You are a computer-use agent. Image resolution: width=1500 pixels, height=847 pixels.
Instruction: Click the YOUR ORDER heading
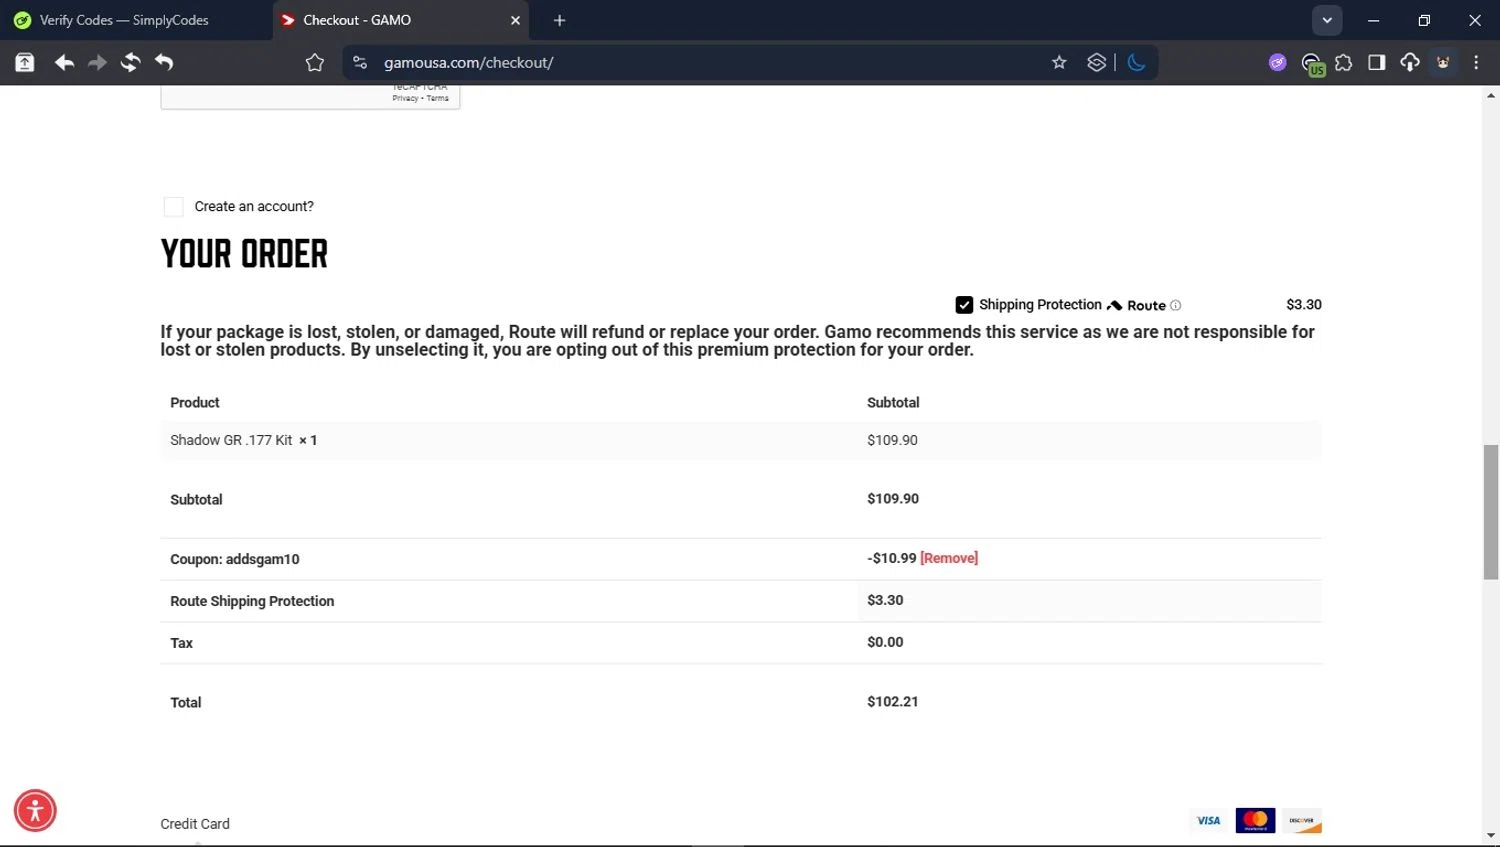click(244, 254)
